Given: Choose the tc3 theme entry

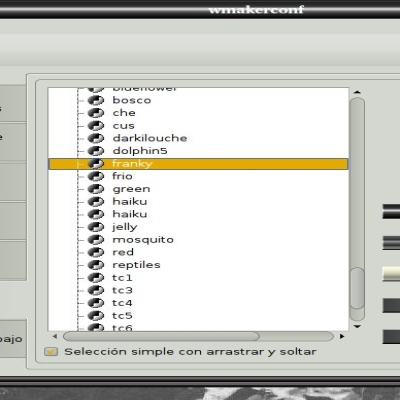Looking at the screenshot, I should pyautogui.click(x=122, y=290).
